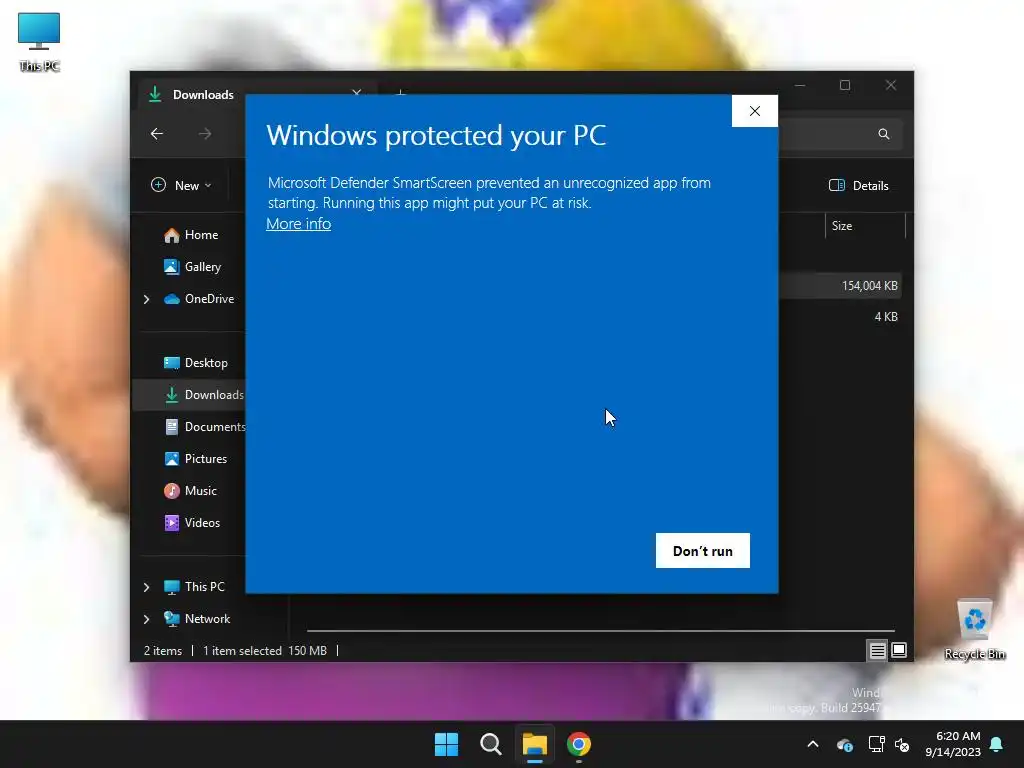The image size is (1024, 768).
Task: Expand the OneDrive tree node
Action: [x=146, y=299]
